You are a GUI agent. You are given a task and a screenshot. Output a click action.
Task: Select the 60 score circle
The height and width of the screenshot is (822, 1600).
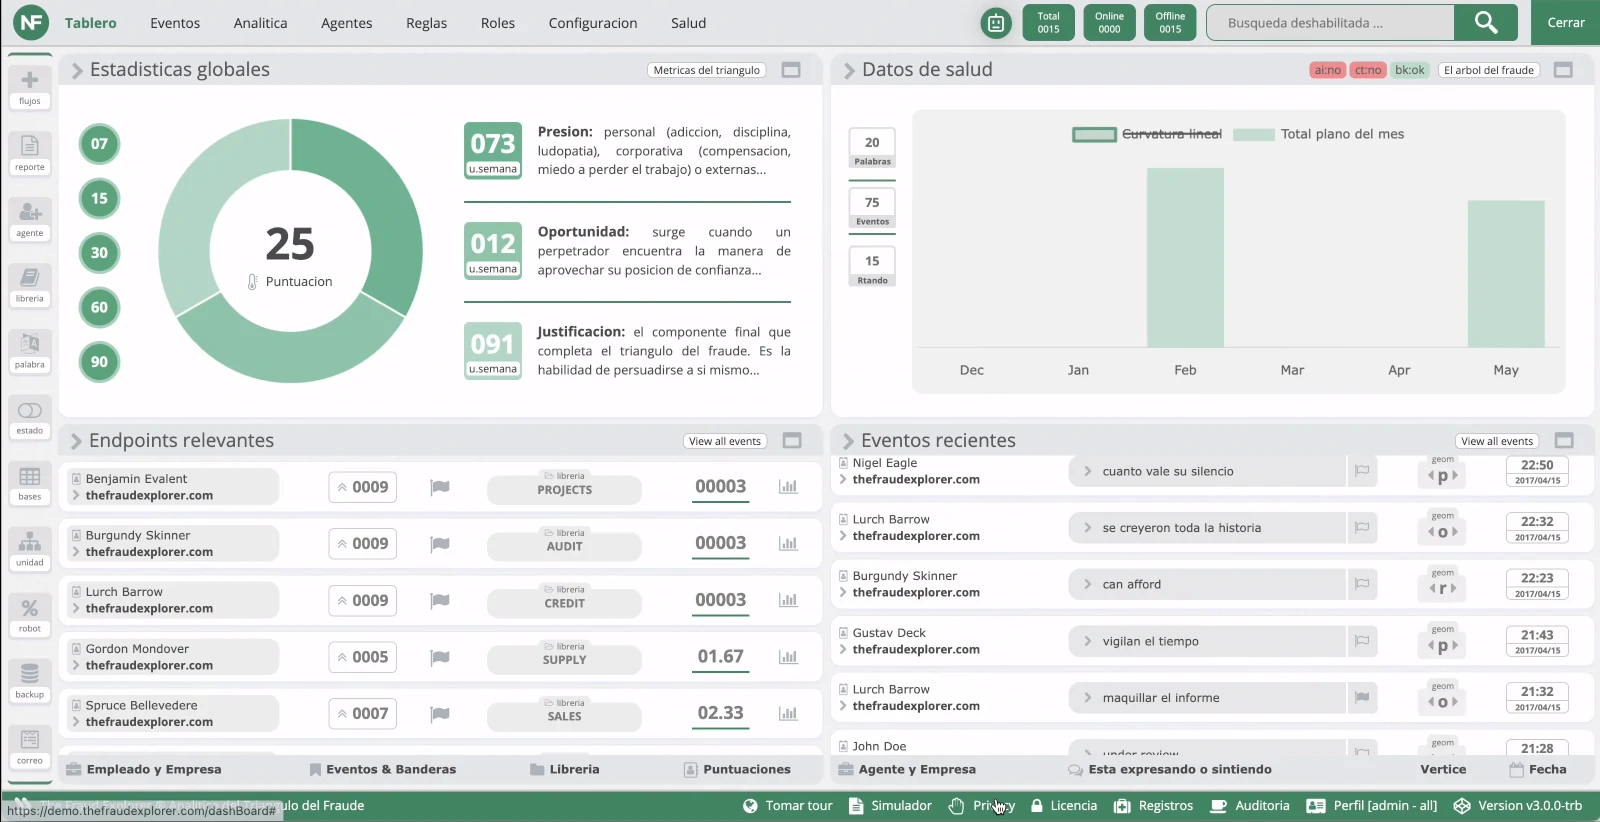(x=99, y=307)
